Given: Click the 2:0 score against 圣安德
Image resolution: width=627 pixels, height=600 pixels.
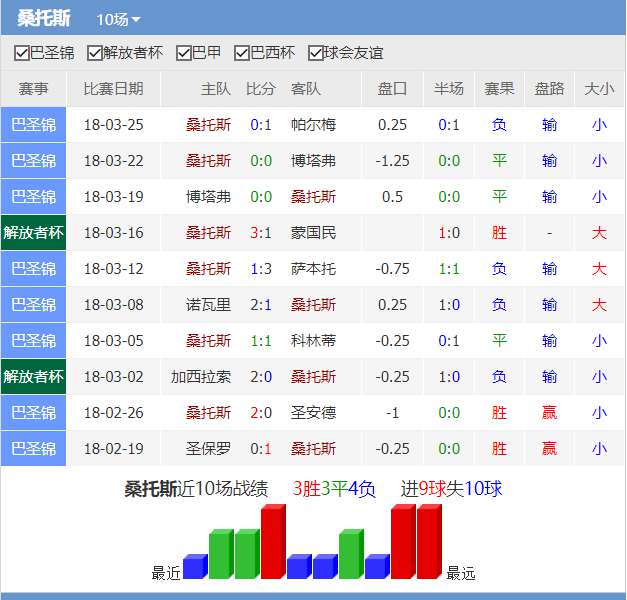Looking at the screenshot, I should pyautogui.click(x=260, y=413).
